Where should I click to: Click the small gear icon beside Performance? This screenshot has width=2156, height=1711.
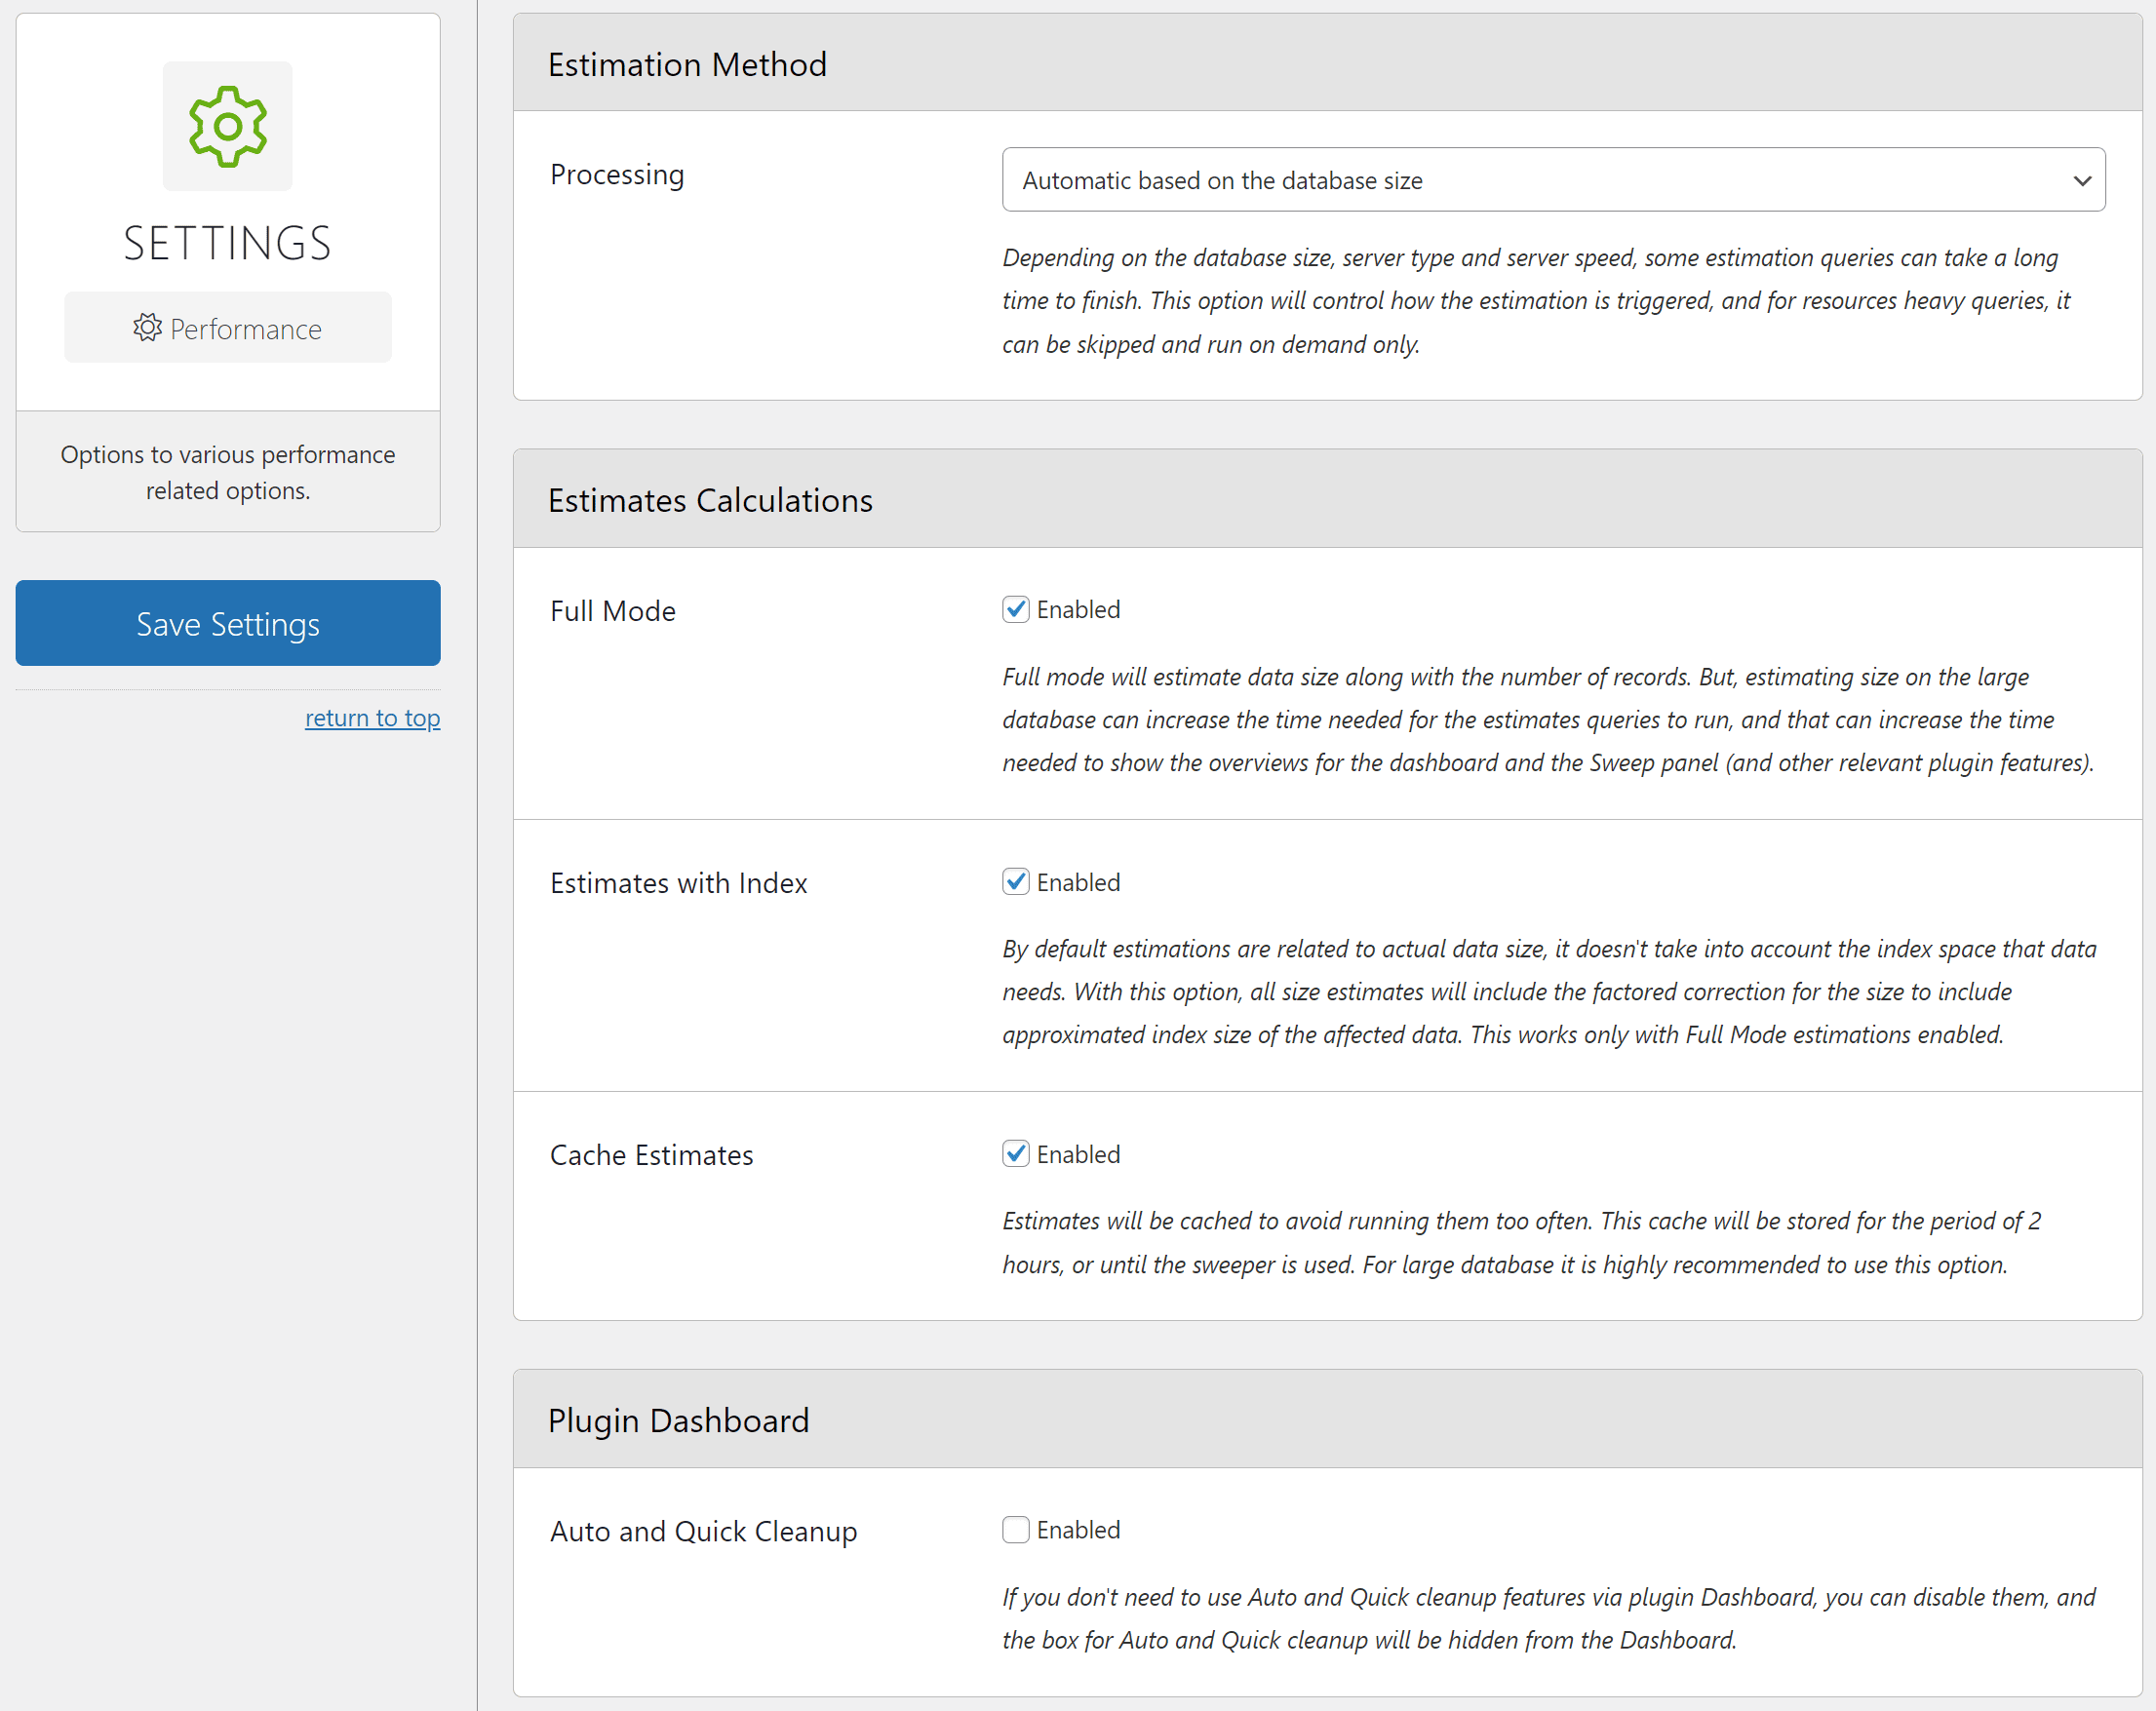(x=147, y=327)
